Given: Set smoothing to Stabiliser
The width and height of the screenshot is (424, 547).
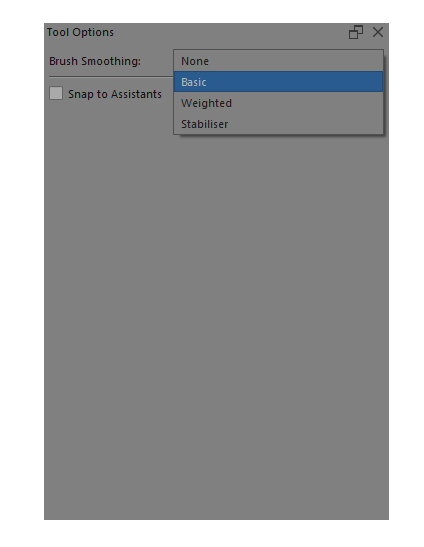Looking at the screenshot, I should [278, 124].
